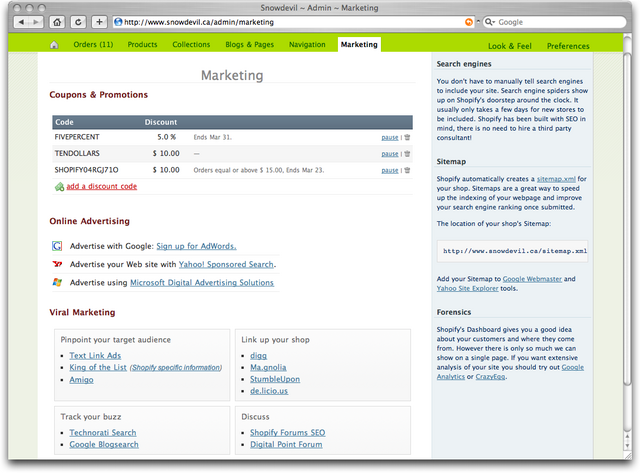Screen dimensions: 640x473
Task: Go to the shop admin home icon
Action: point(54,45)
